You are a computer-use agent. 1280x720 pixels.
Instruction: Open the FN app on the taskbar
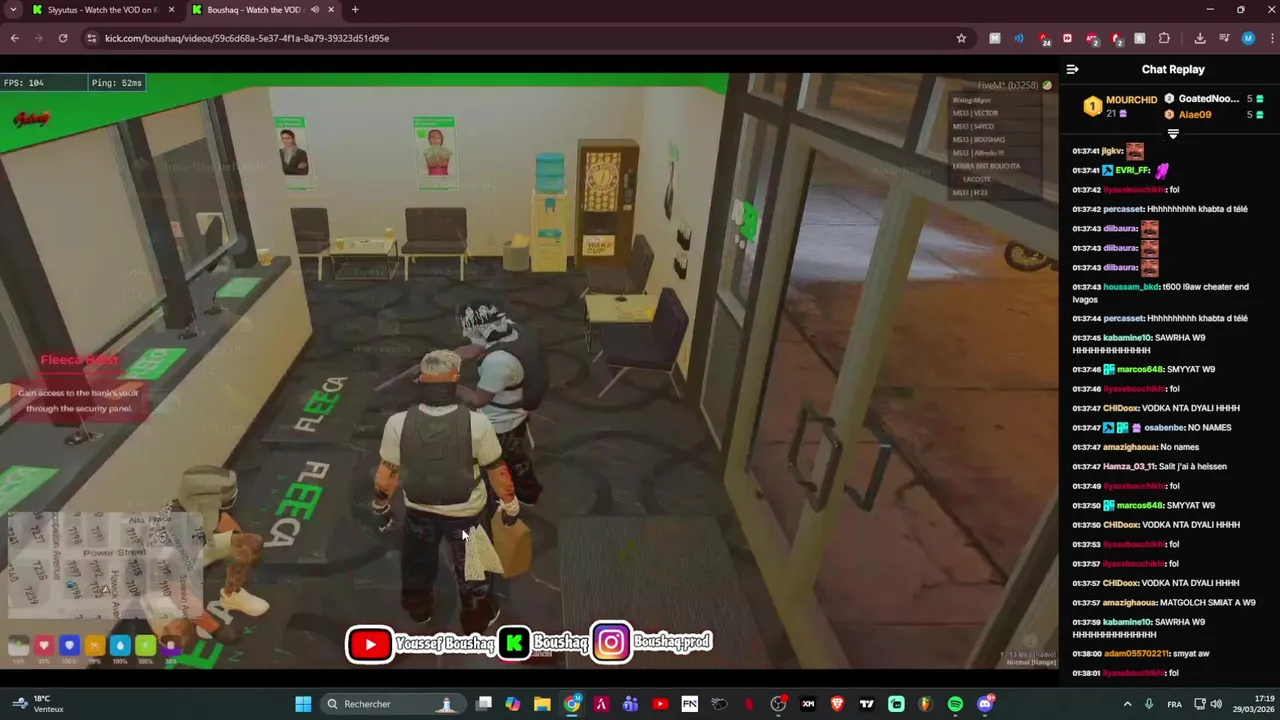[689, 704]
